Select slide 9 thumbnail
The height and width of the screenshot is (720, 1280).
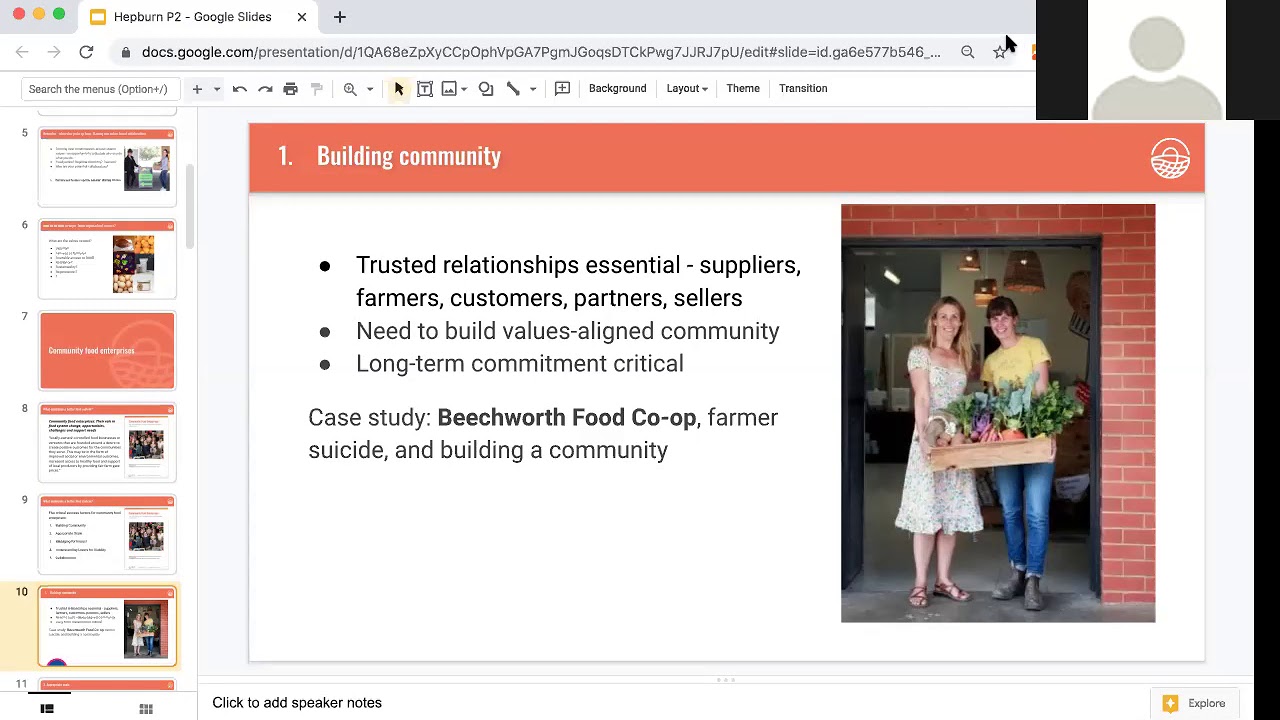107,535
